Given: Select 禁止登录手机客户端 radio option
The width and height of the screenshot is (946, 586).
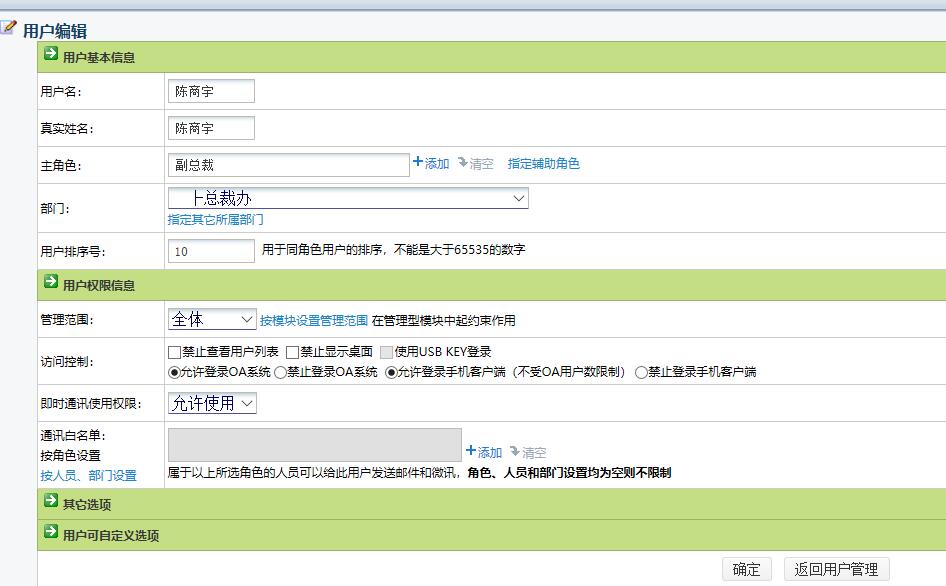Looking at the screenshot, I should (x=641, y=372).
